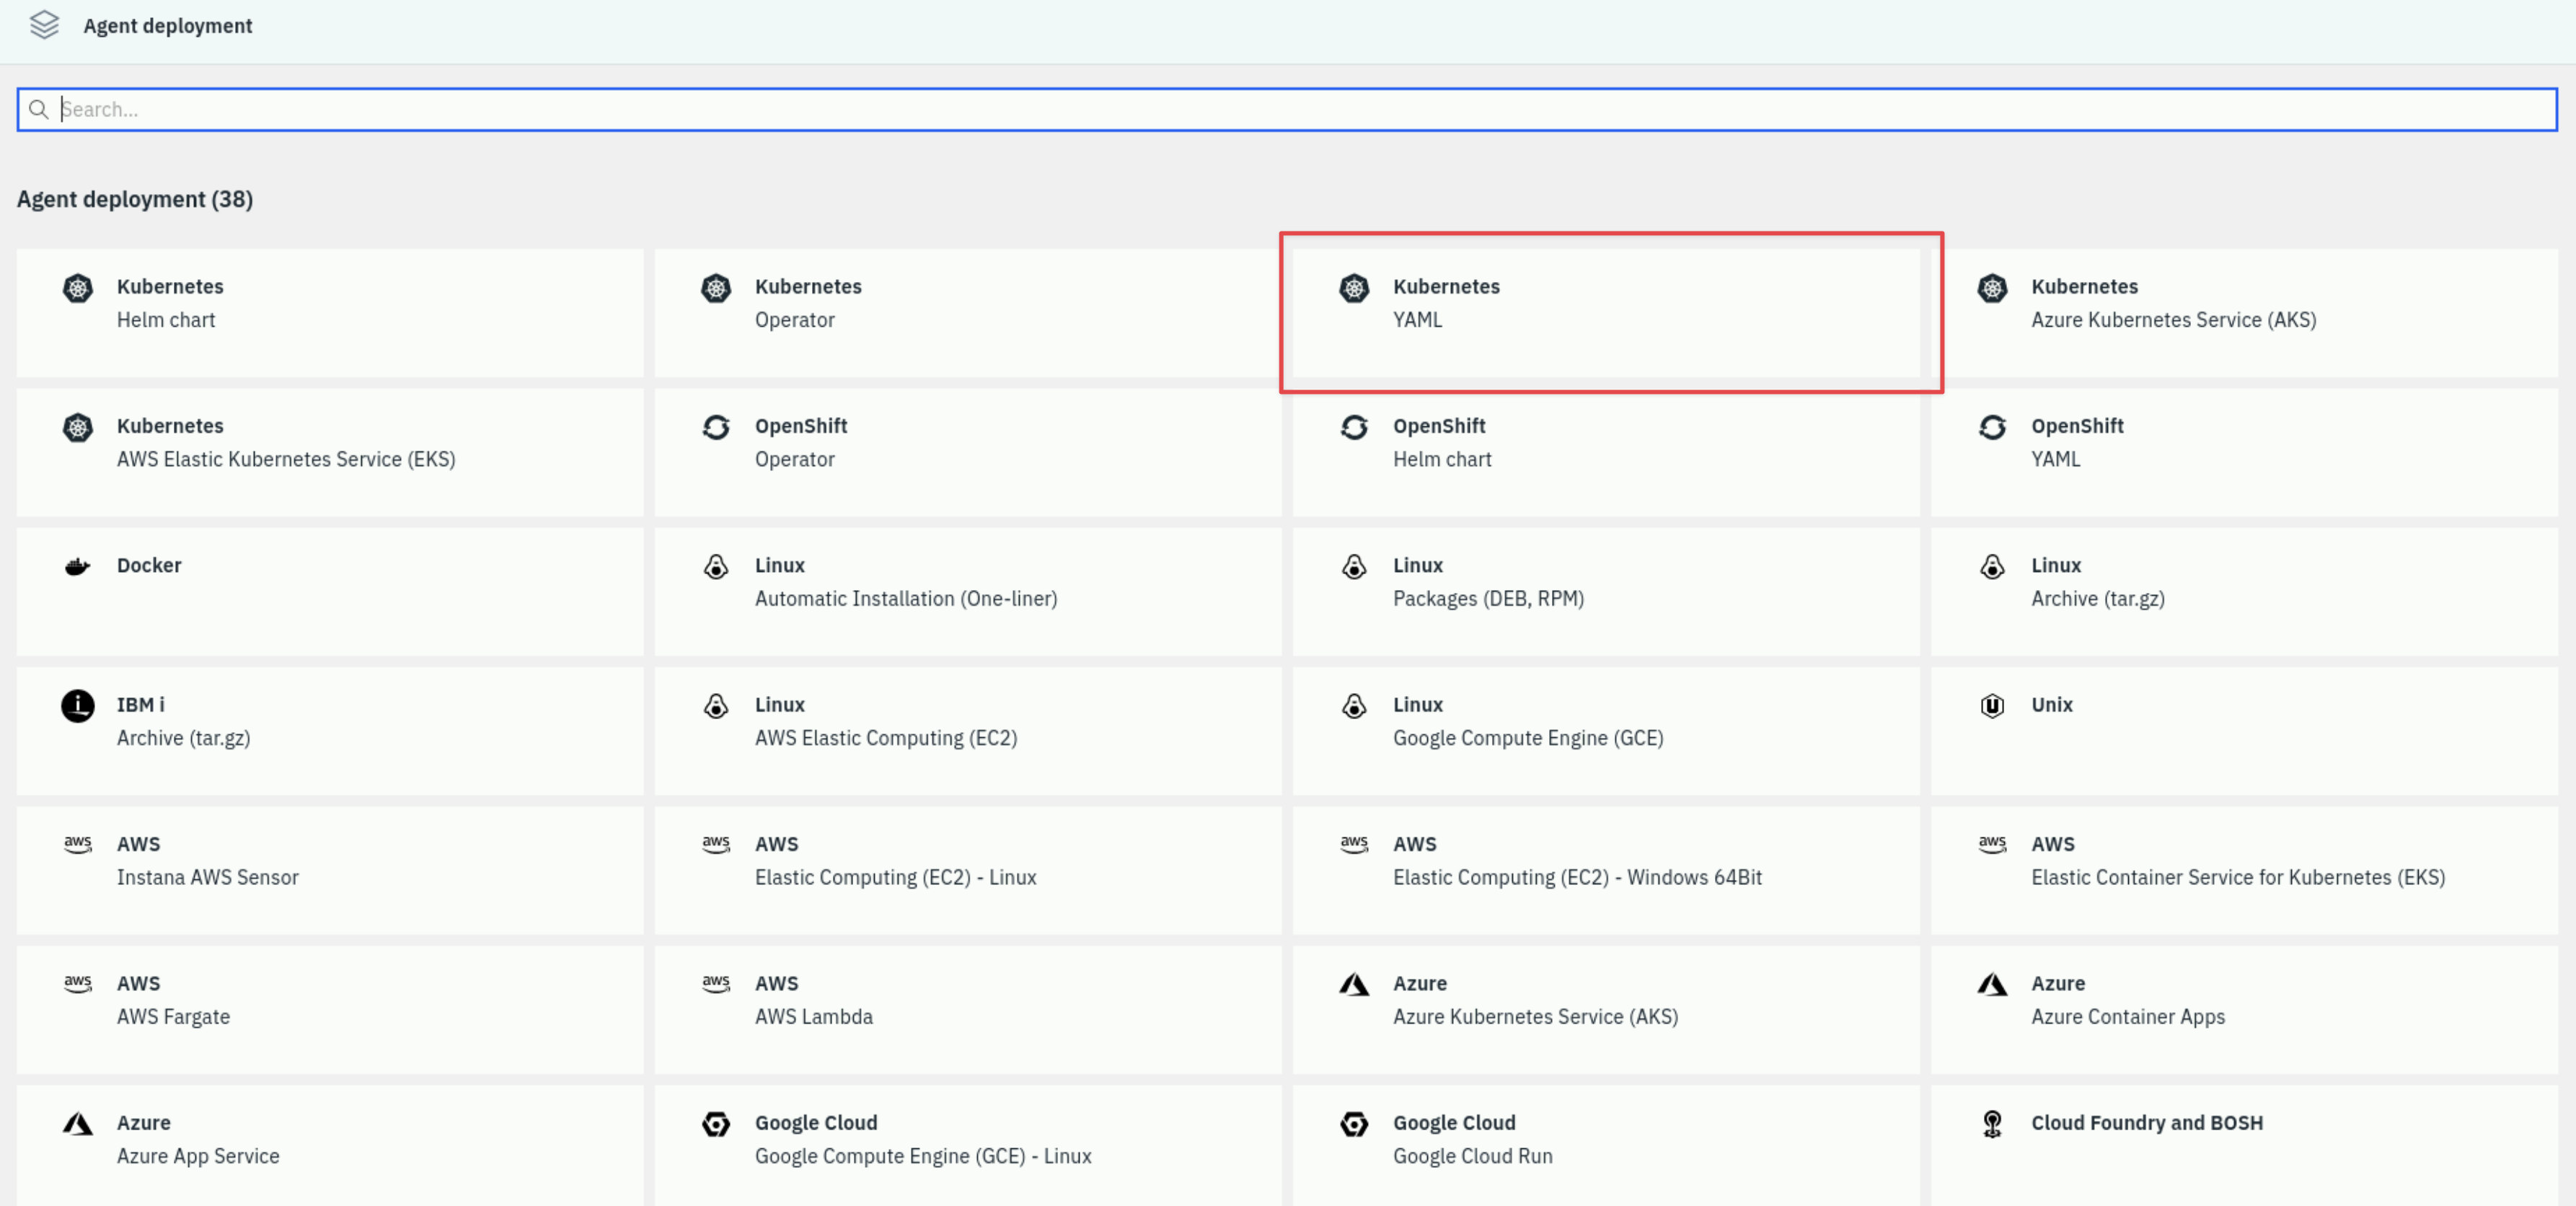Choose the 'AWS Lambda' text
The height and width of the screenshot is (1206, 2576).
814,1017
